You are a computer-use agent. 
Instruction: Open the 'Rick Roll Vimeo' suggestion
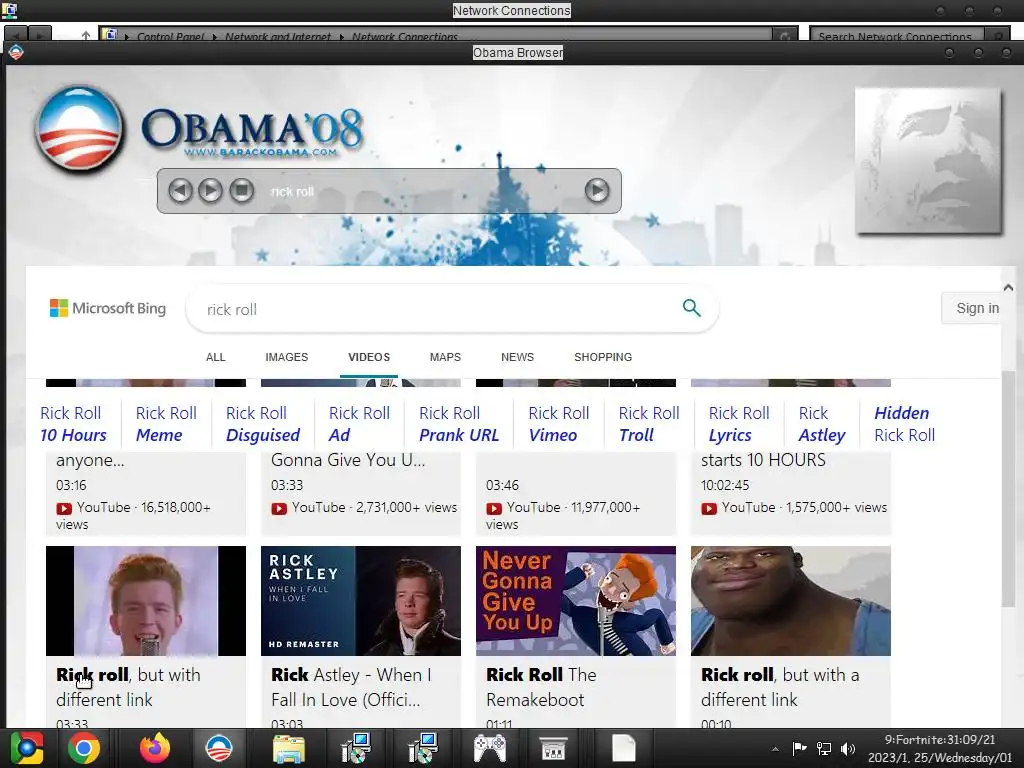[x=559, y=424]
